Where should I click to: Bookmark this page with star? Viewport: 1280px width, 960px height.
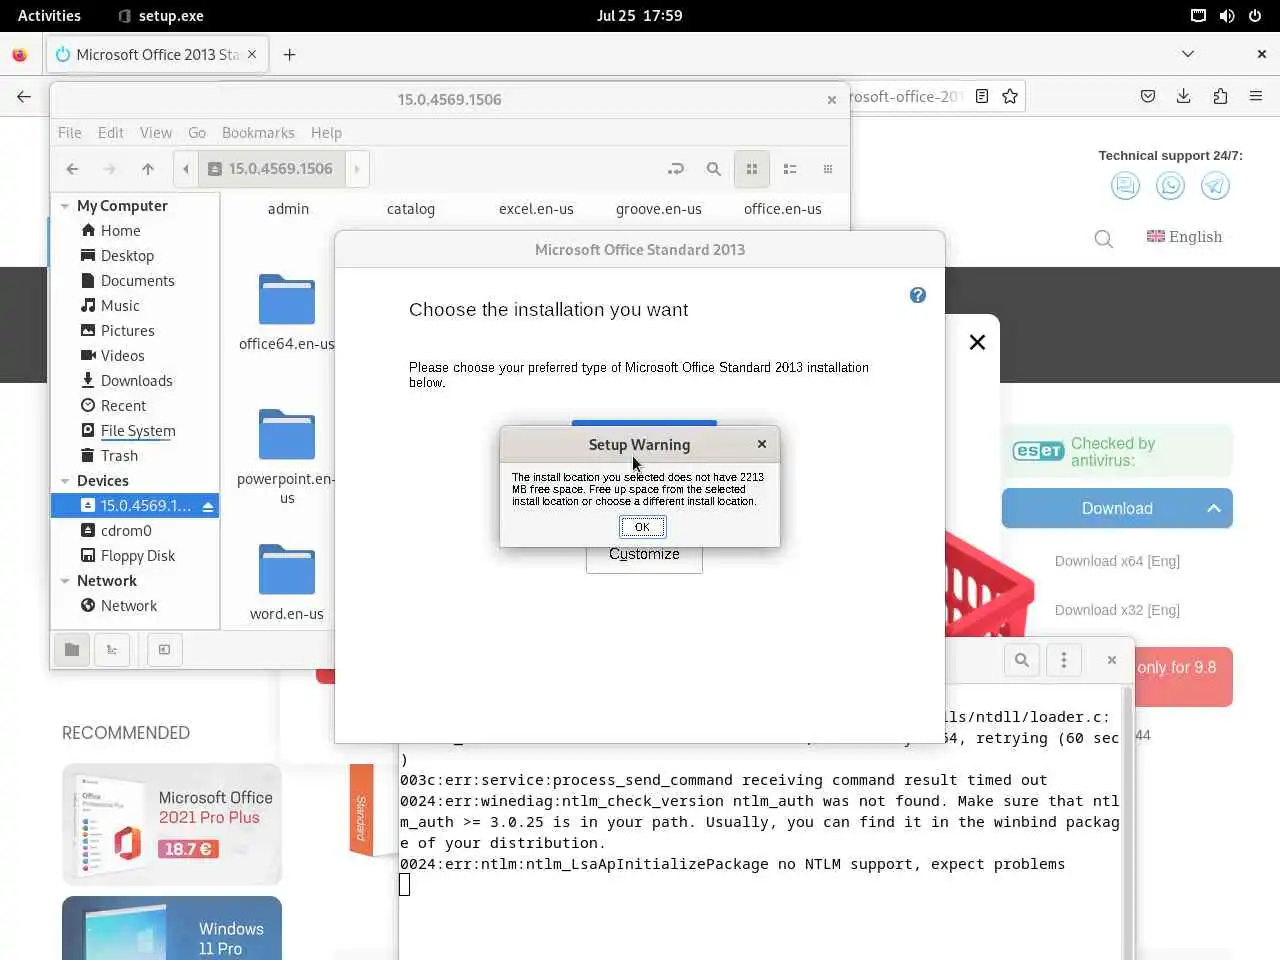[x=1010, y=96]
